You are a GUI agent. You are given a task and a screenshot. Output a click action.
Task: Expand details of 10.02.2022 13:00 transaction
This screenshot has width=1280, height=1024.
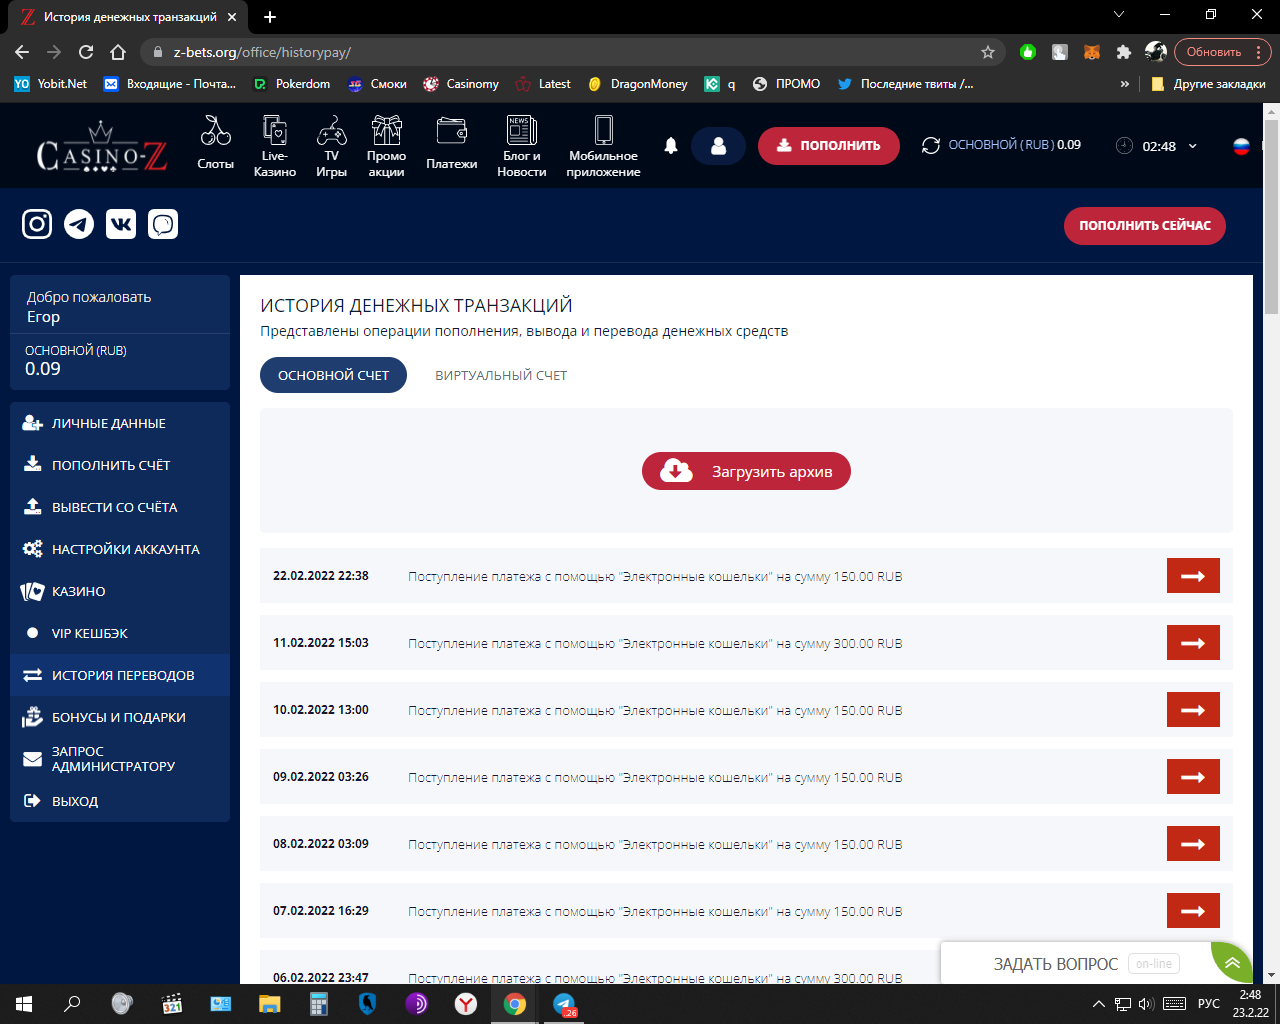click(1193, 710)
